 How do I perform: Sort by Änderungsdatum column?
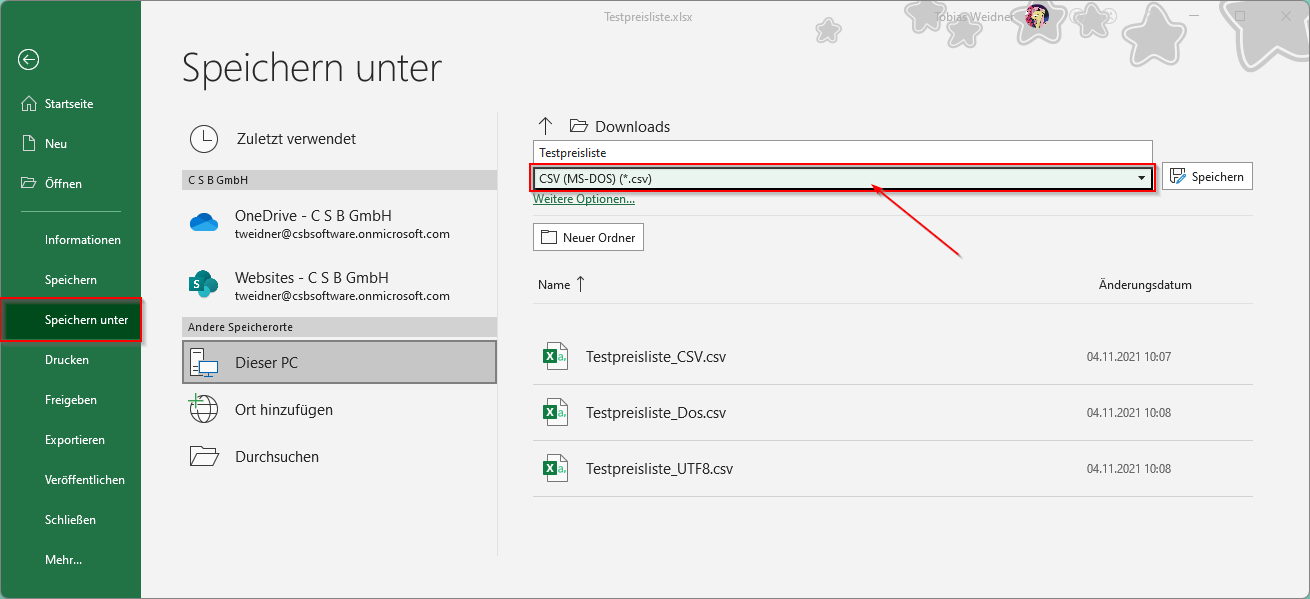(1145, 285)
